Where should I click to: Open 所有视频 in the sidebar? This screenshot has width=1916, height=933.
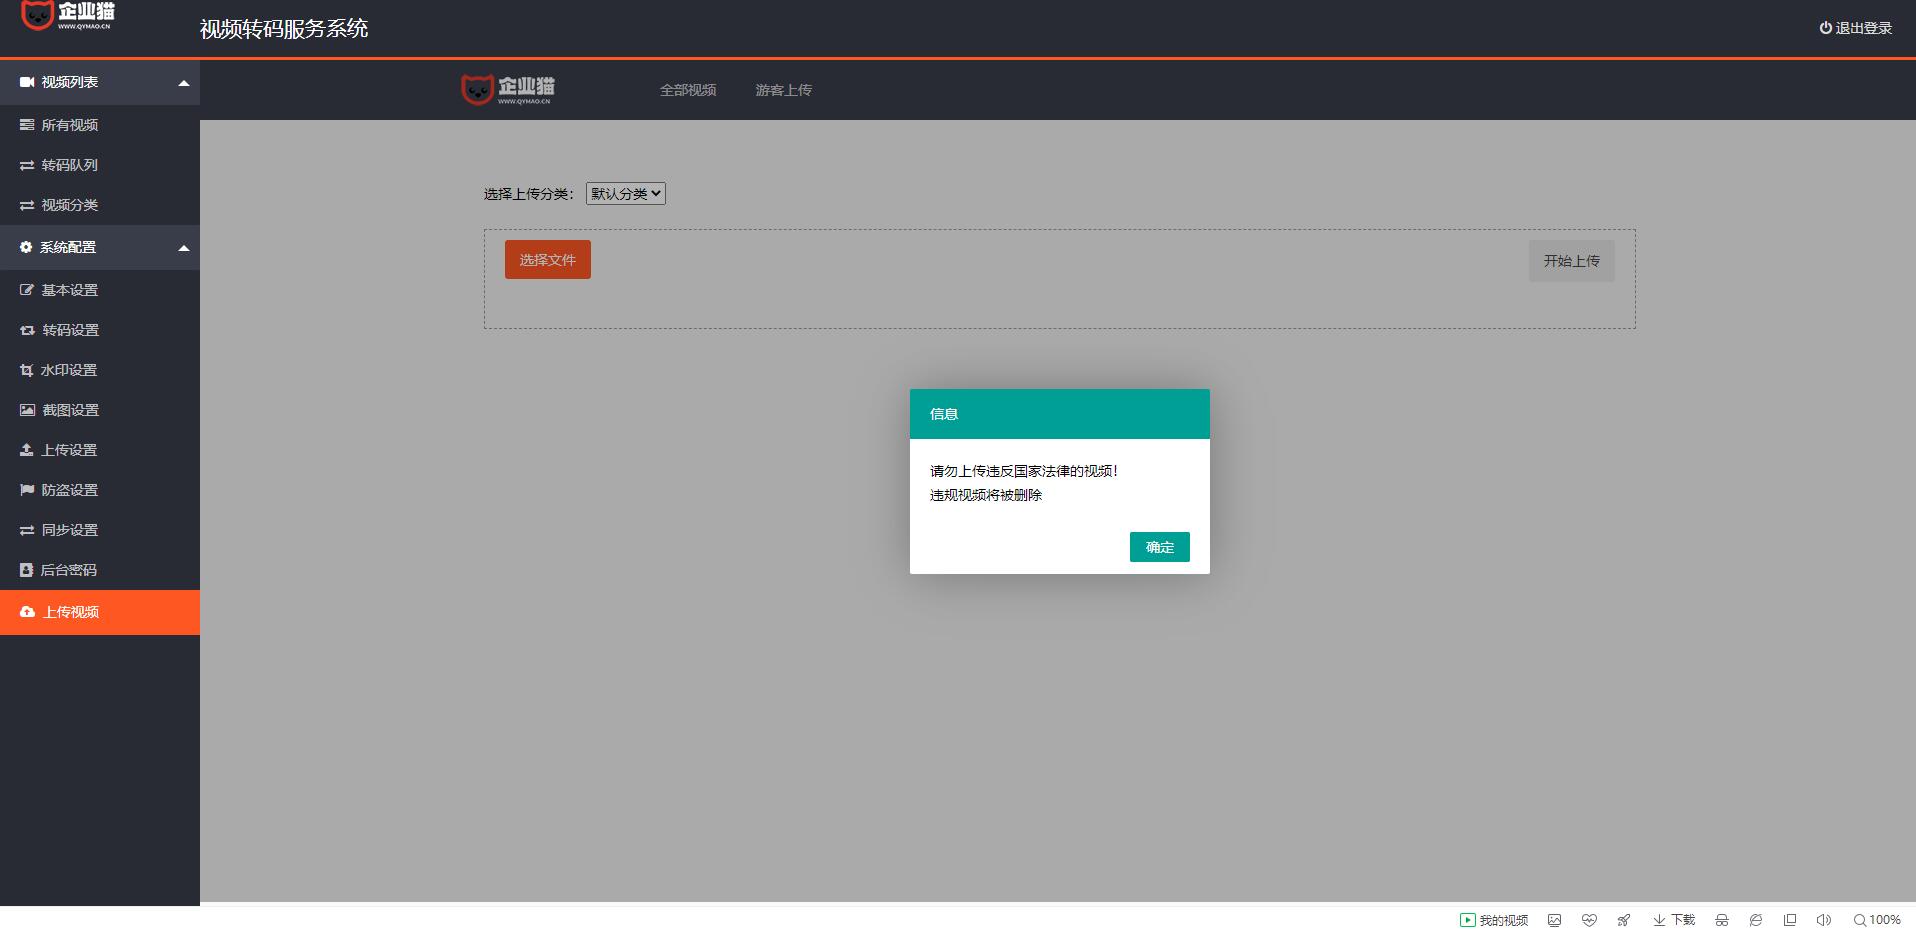coord(69,125)
